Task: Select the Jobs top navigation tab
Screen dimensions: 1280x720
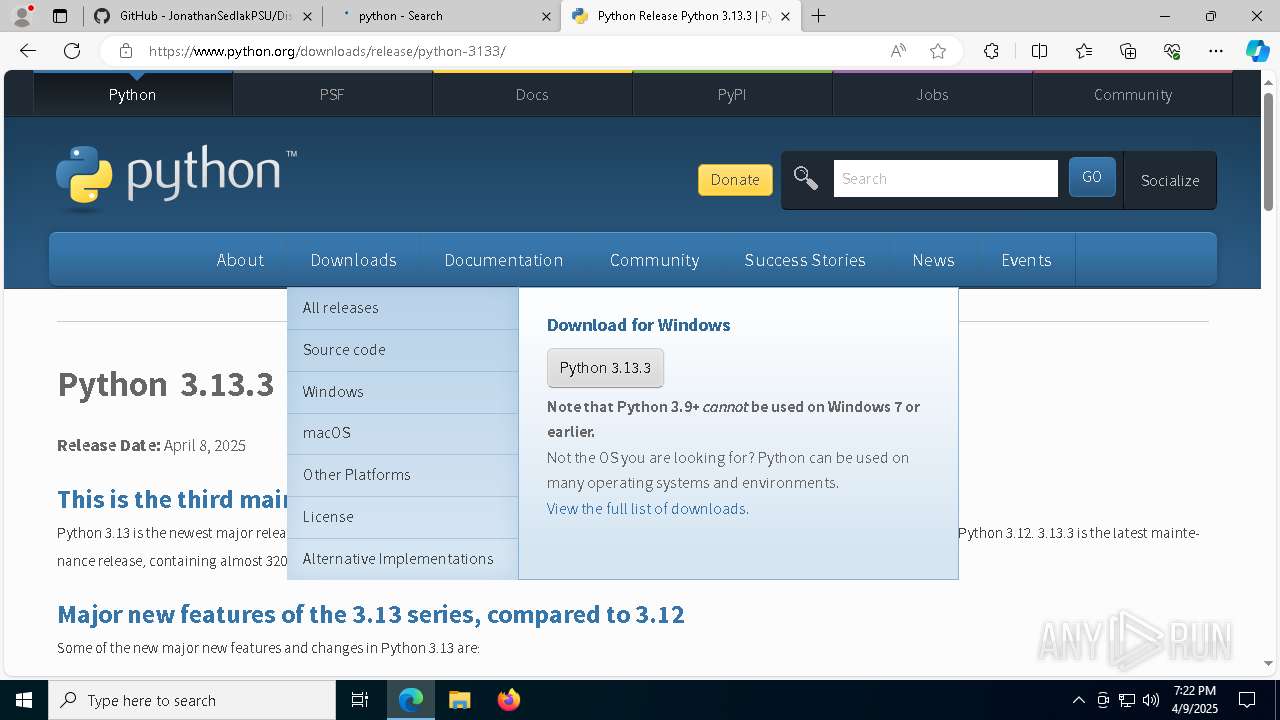Action: [932, 94]
